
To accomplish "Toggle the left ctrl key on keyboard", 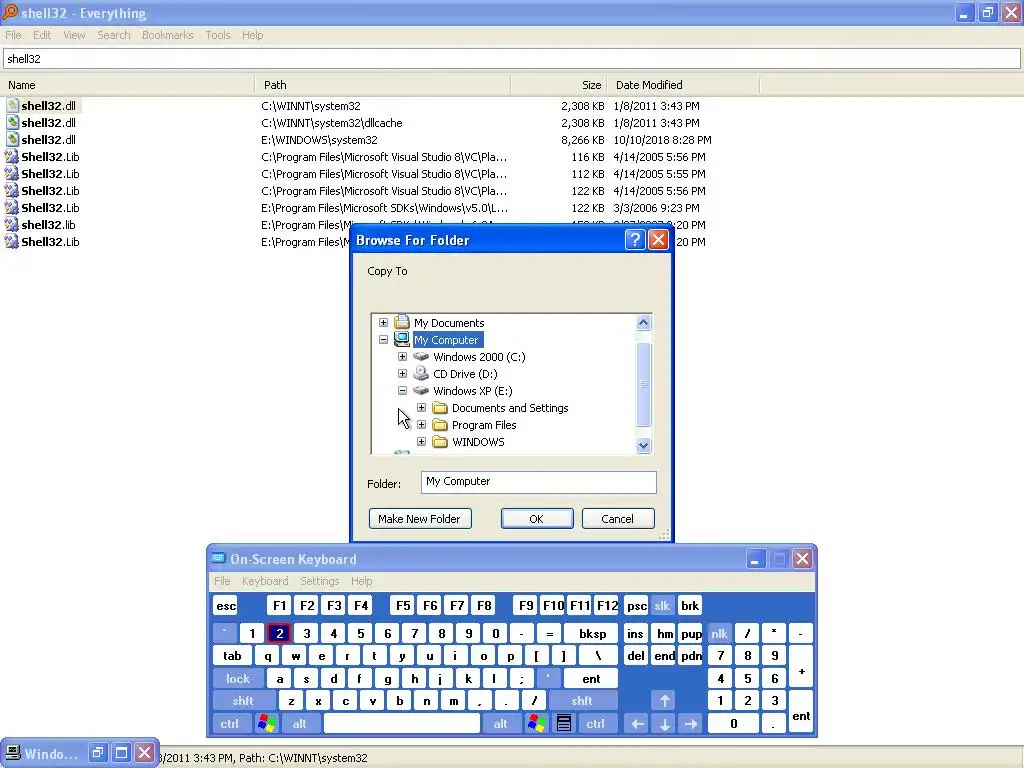I will pos(229,723).
